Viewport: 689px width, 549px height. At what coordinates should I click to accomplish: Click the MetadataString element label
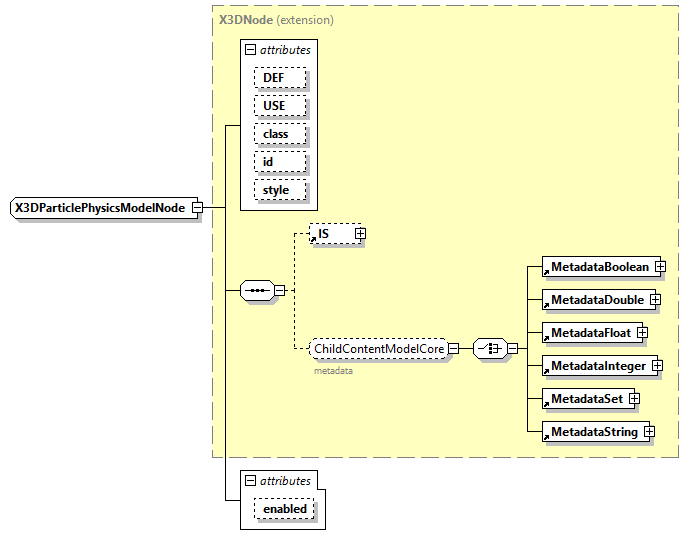tap(595, 432)
